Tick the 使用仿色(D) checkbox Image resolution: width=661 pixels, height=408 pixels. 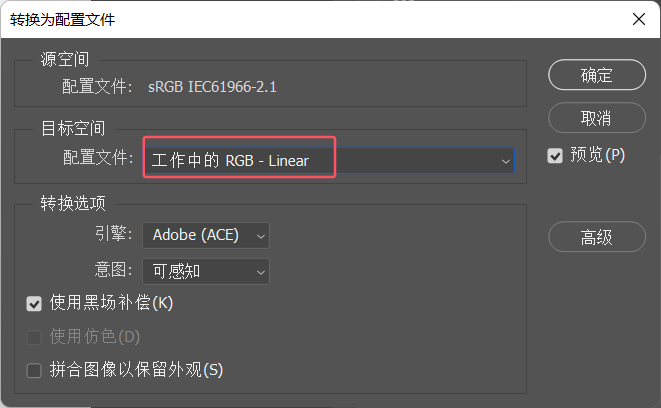coord(35,336)
